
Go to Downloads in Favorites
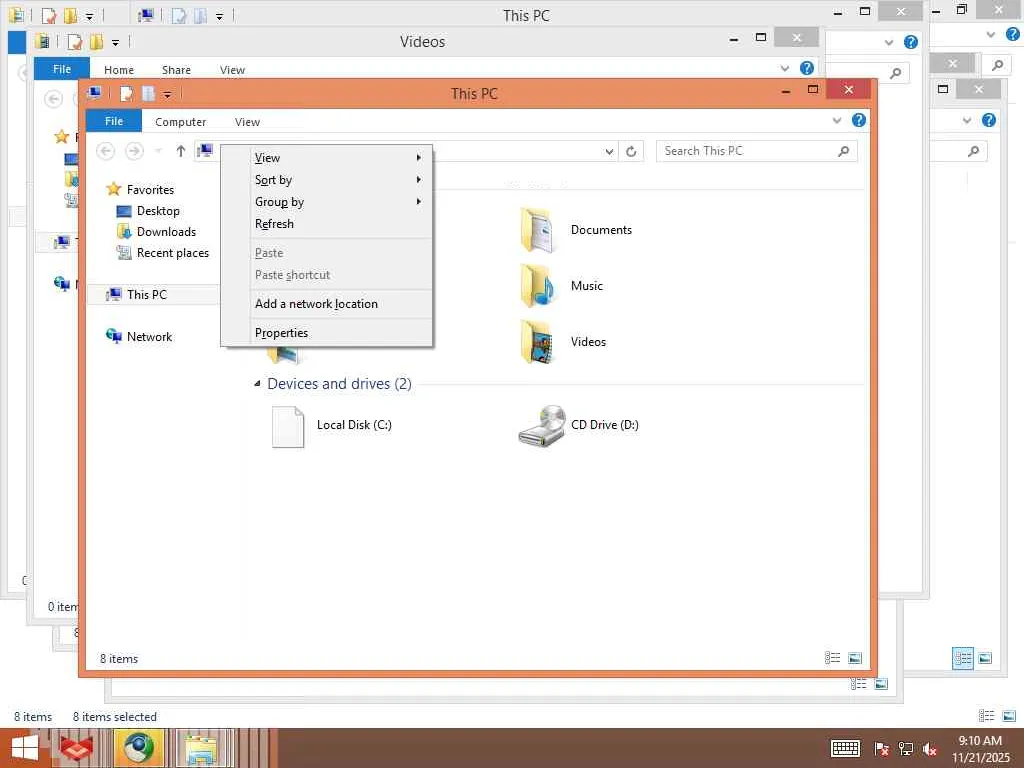tap(166, 232)
